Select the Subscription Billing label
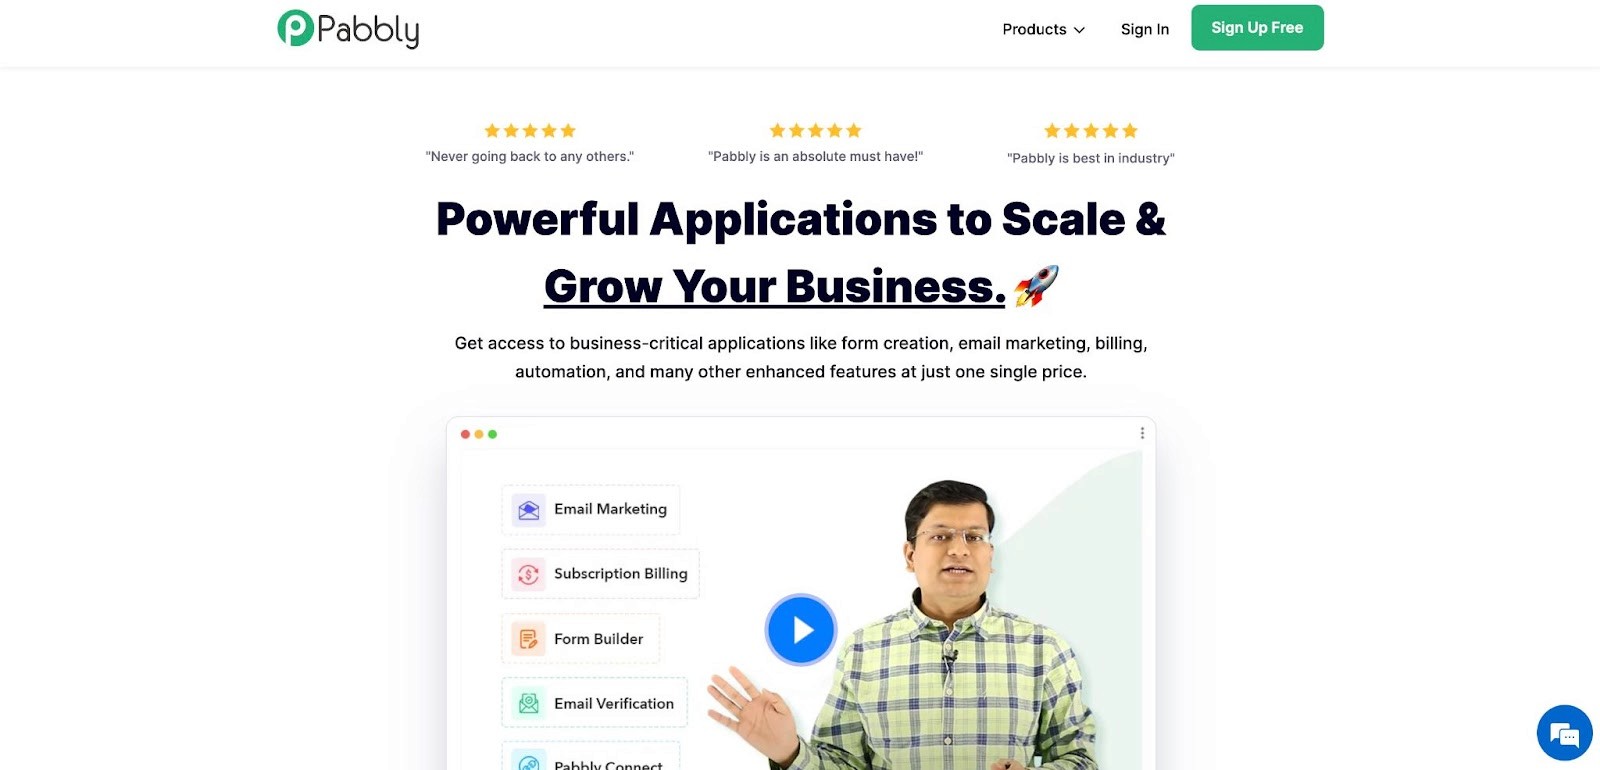1600x770 pixels. pos(621,574)
